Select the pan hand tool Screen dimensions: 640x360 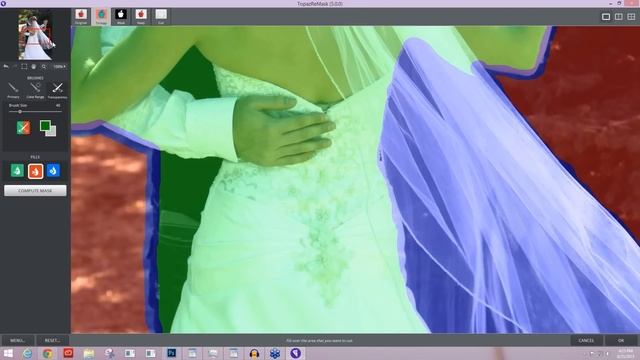click(x=34, y=67)
